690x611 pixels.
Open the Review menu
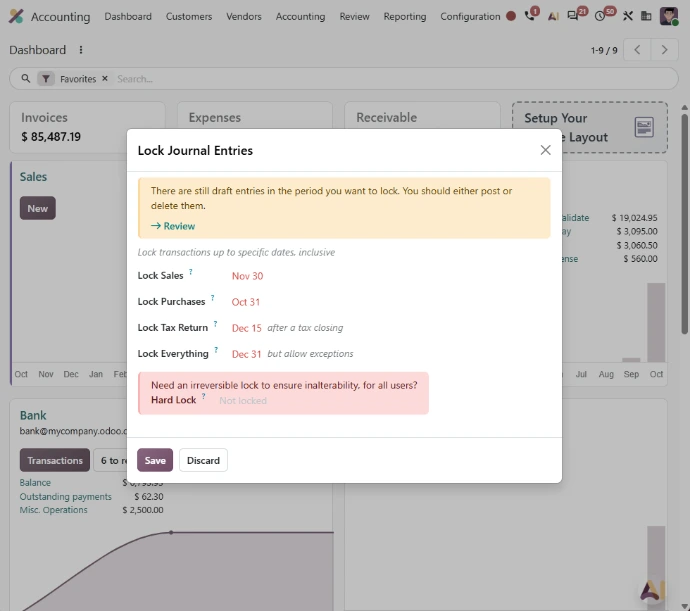click(354, 16)
